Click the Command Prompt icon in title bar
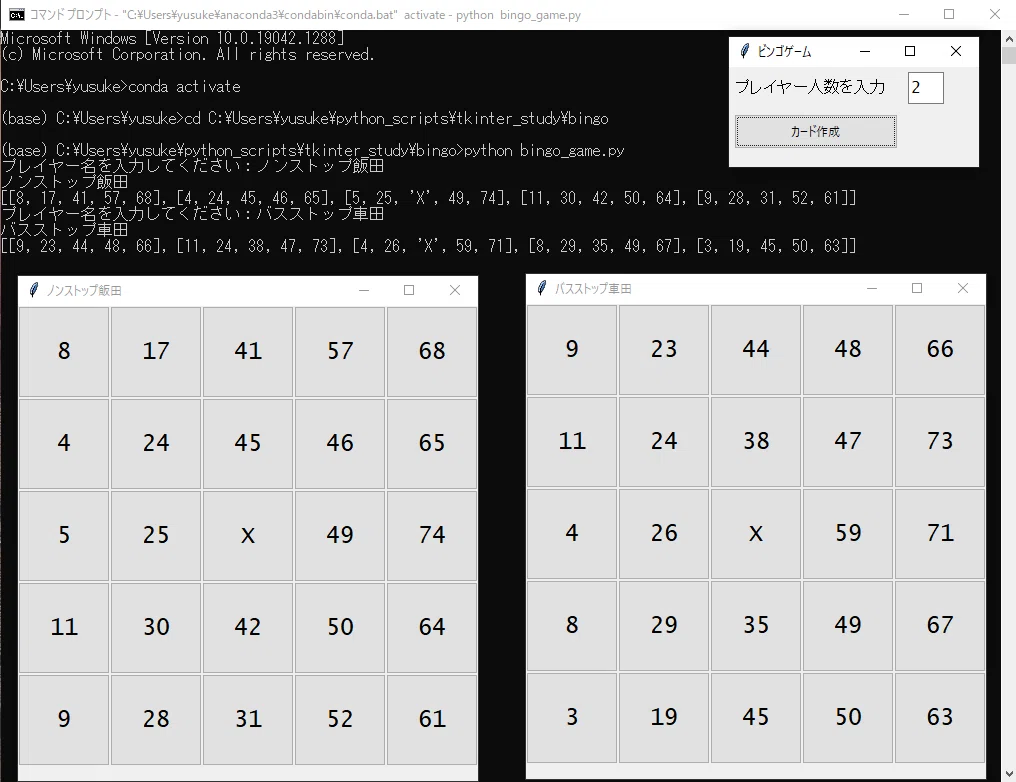The image size is (1016, 782). [x=17, y=14]
